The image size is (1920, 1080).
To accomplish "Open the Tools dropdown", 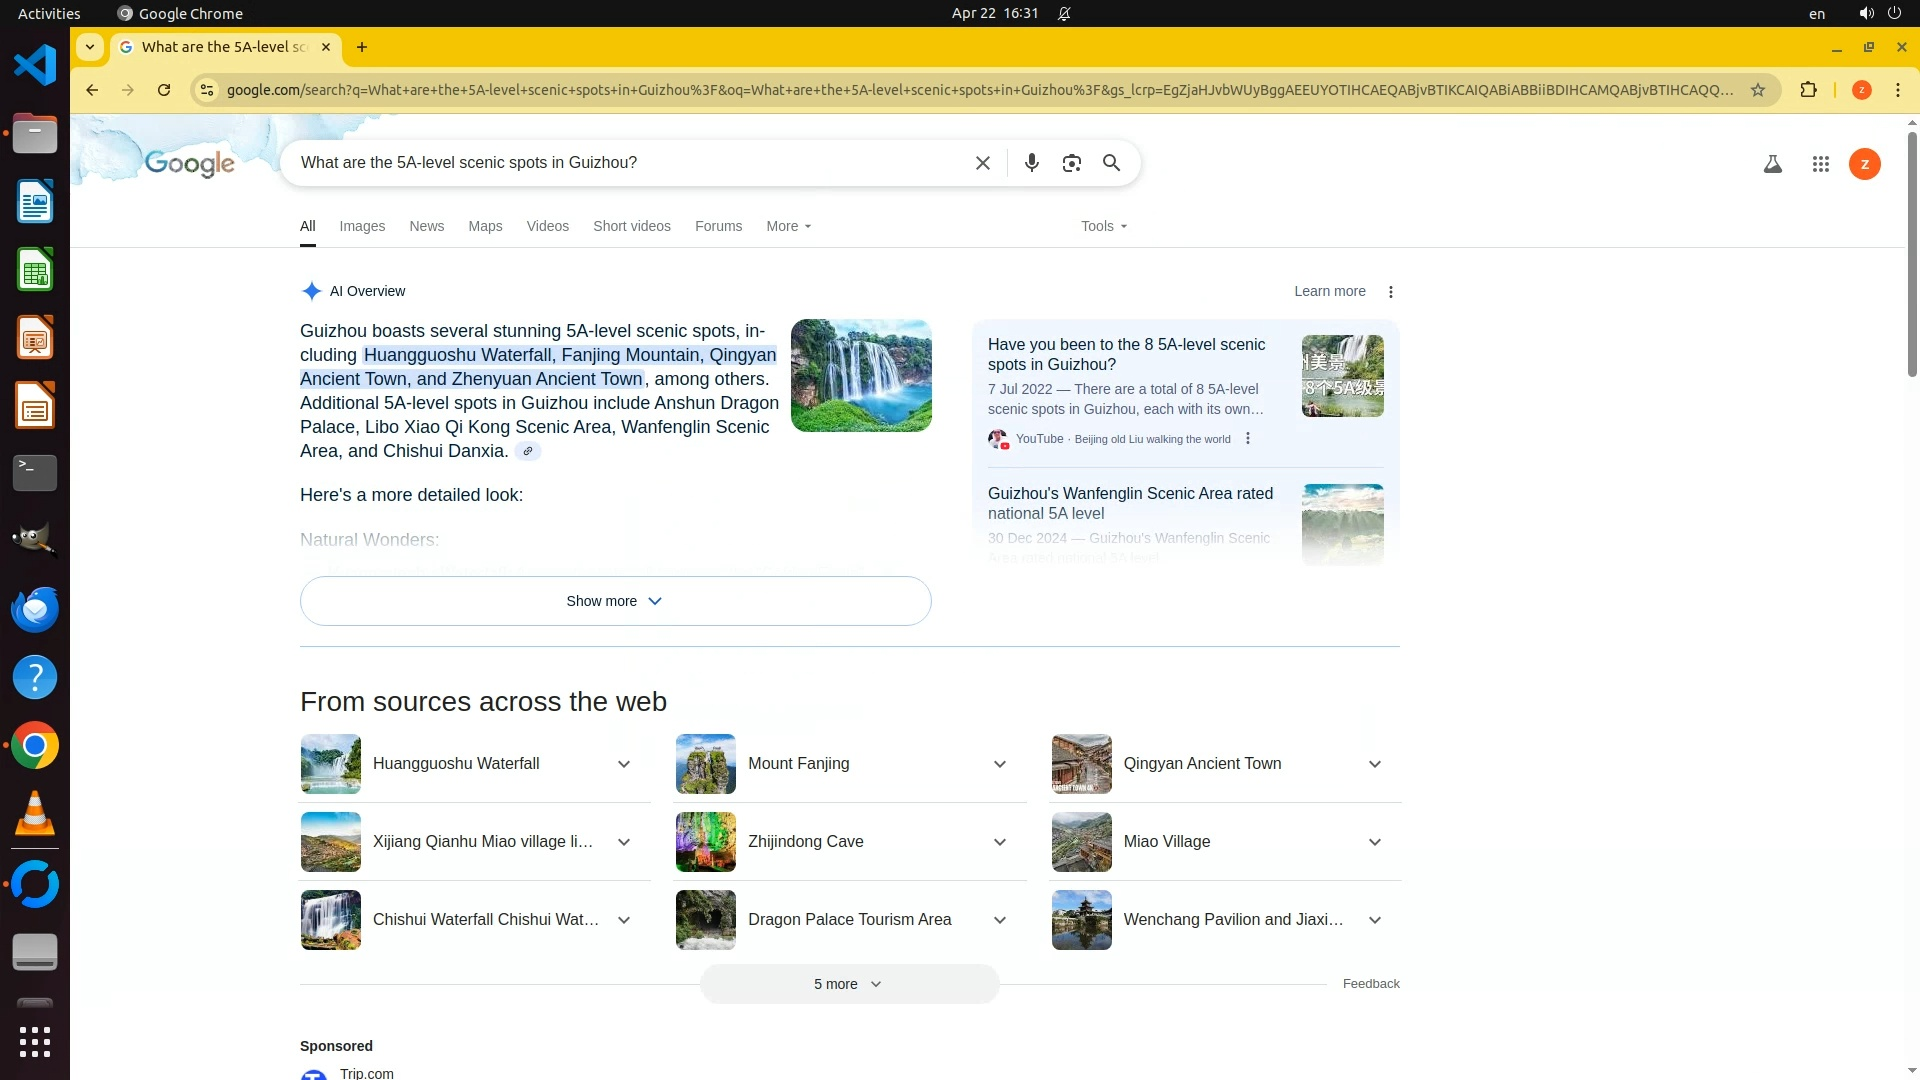I will point(1103,227).
